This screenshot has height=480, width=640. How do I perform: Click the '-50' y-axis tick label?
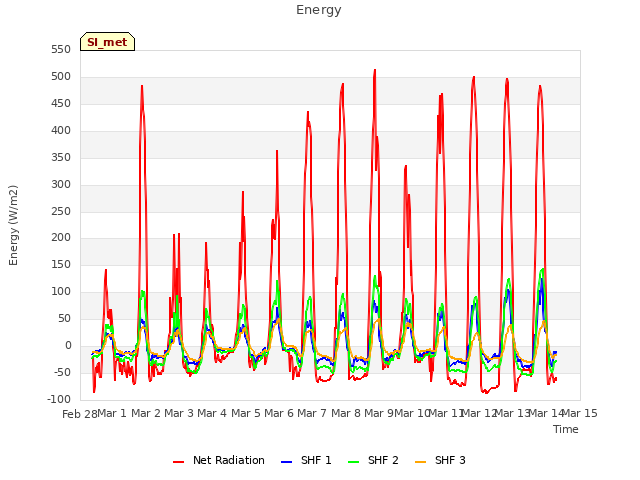62,372
